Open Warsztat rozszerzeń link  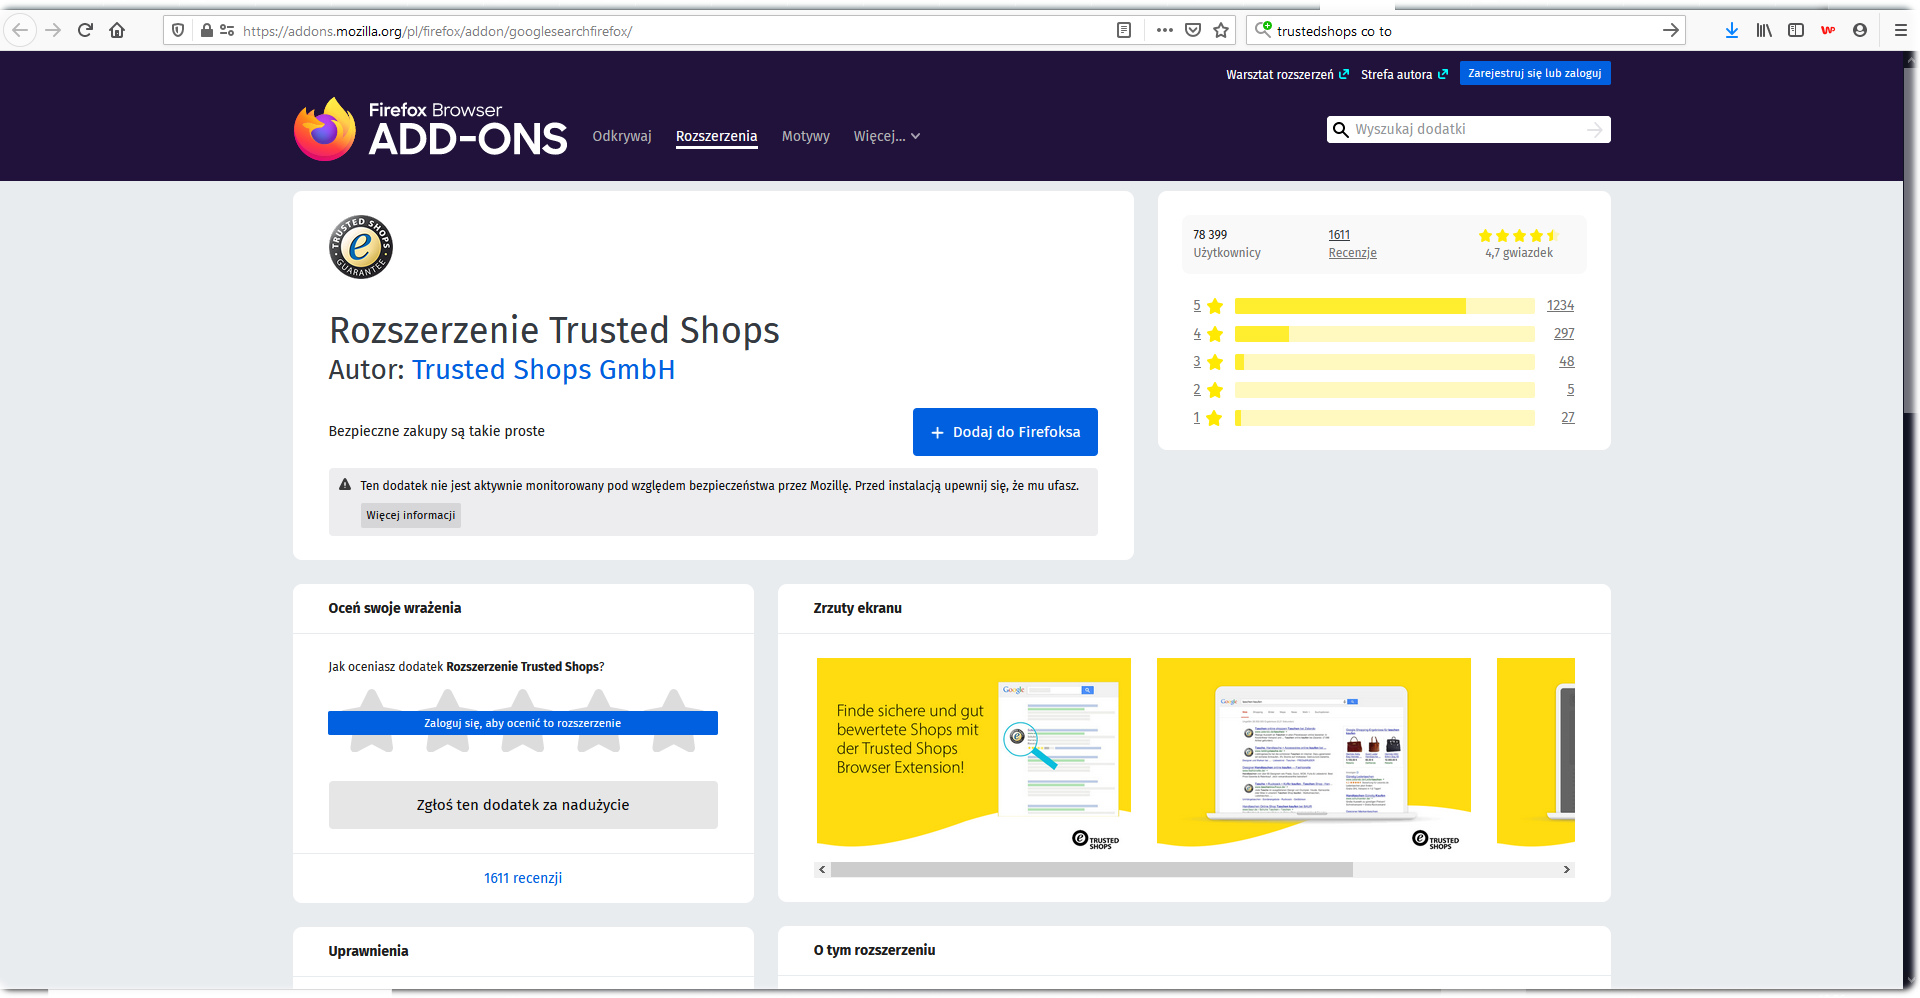click(x=1287, y=74)
